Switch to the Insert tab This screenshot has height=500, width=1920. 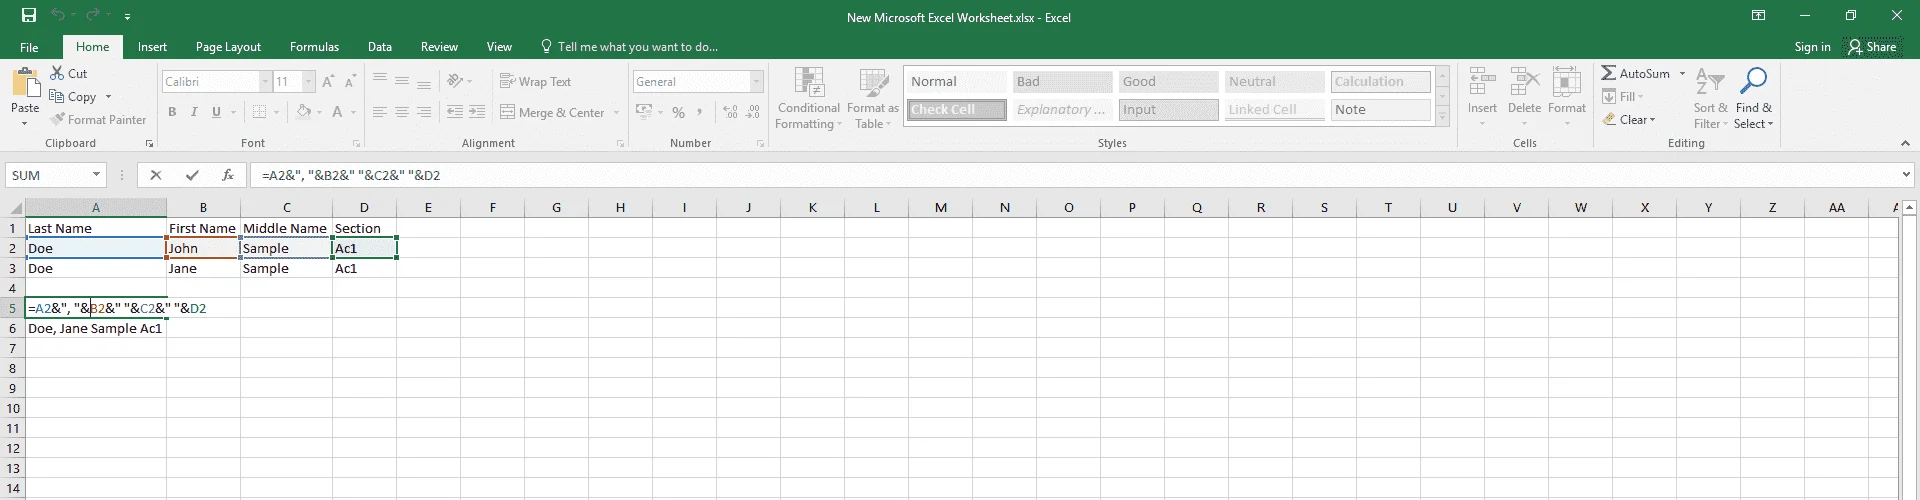pos(152,47)
